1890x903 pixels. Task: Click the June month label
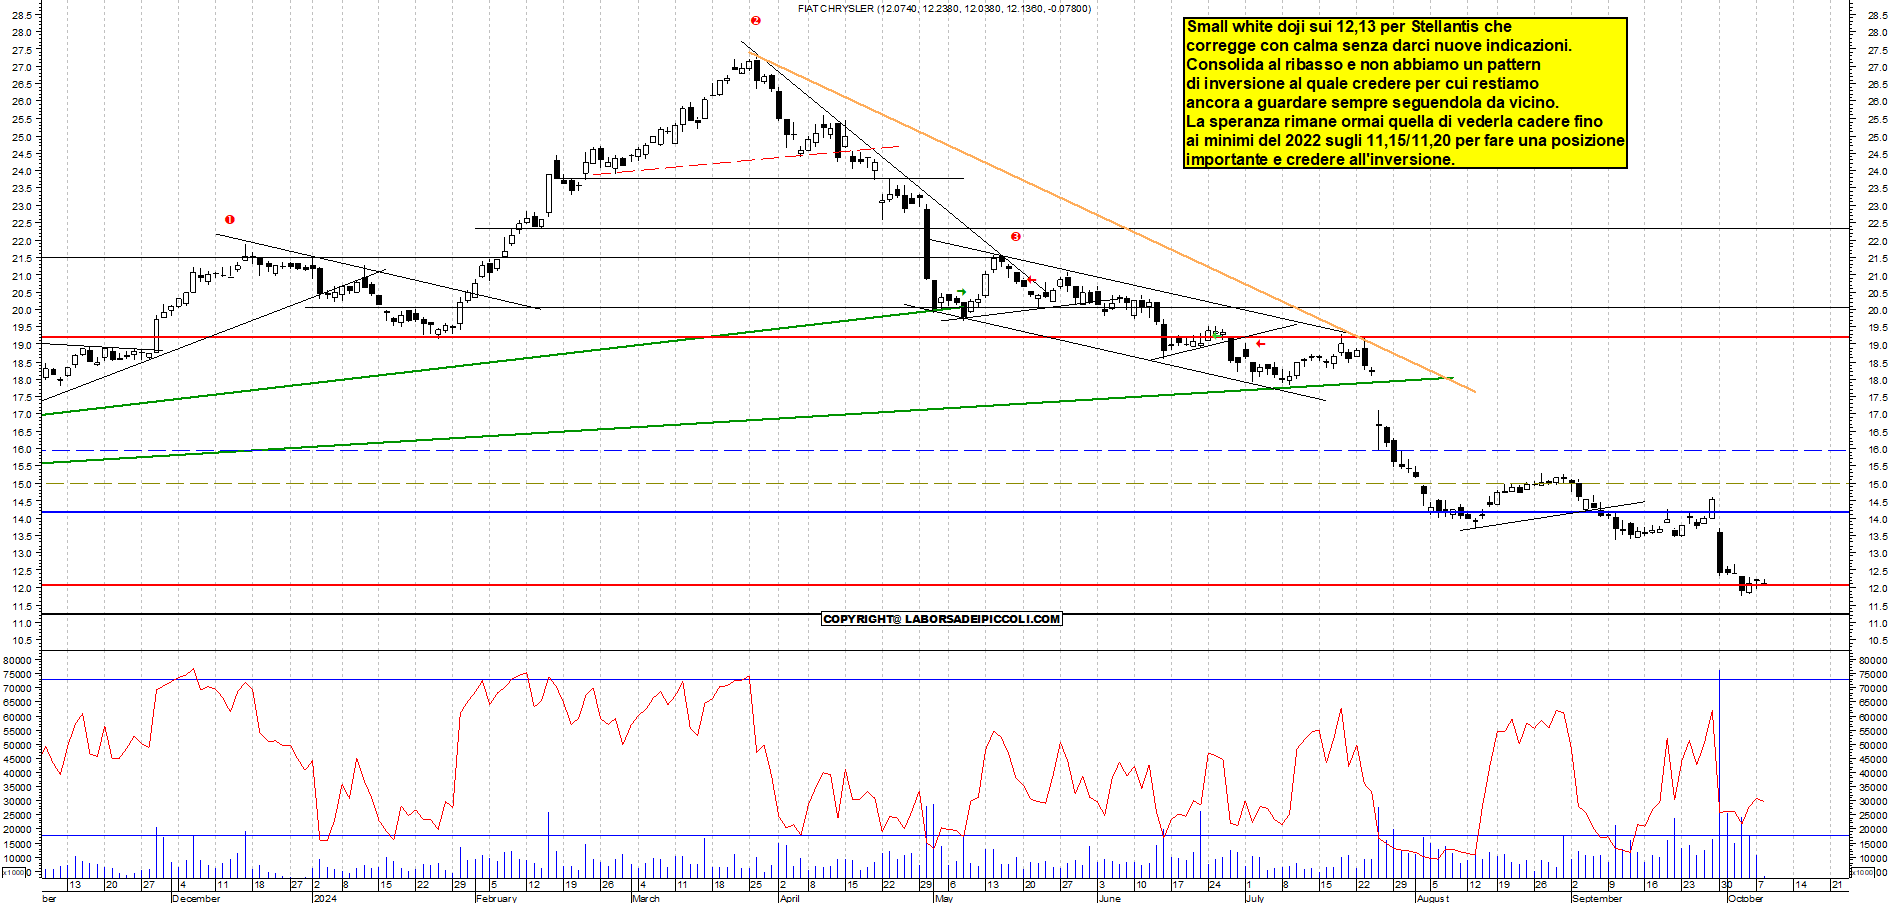click(x=1109, y=898)
